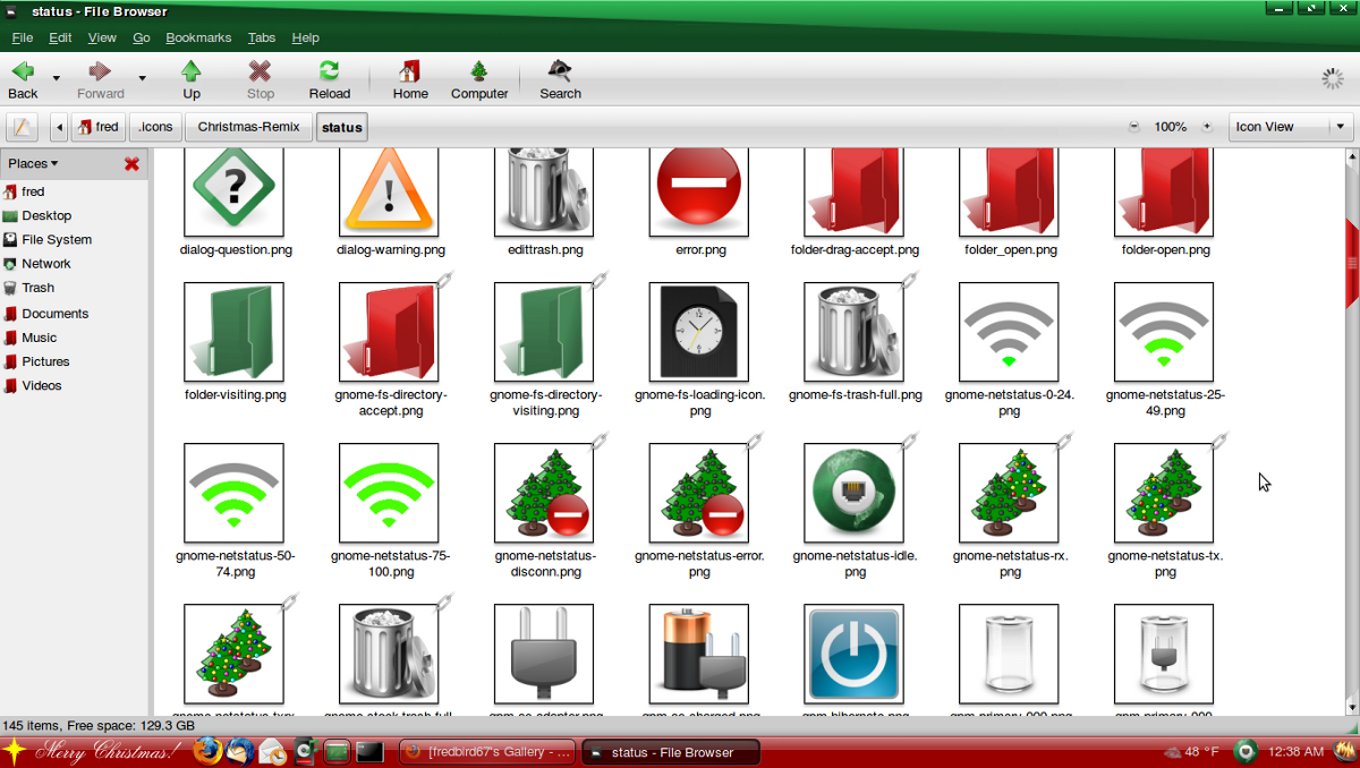Switch to fredbird67's Gallery taskbar window

pyautogui.click(x=488, y=752)
